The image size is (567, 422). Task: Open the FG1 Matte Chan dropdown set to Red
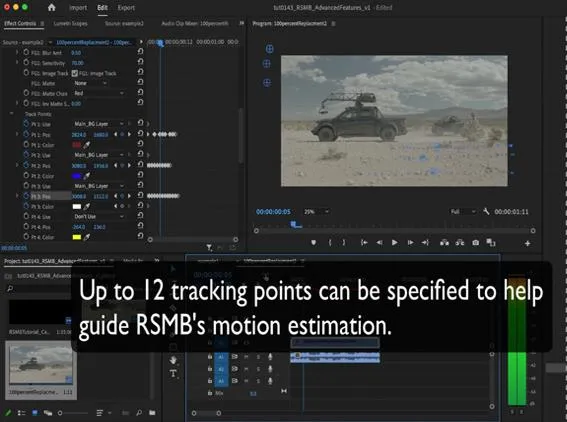tap(99, 93)
